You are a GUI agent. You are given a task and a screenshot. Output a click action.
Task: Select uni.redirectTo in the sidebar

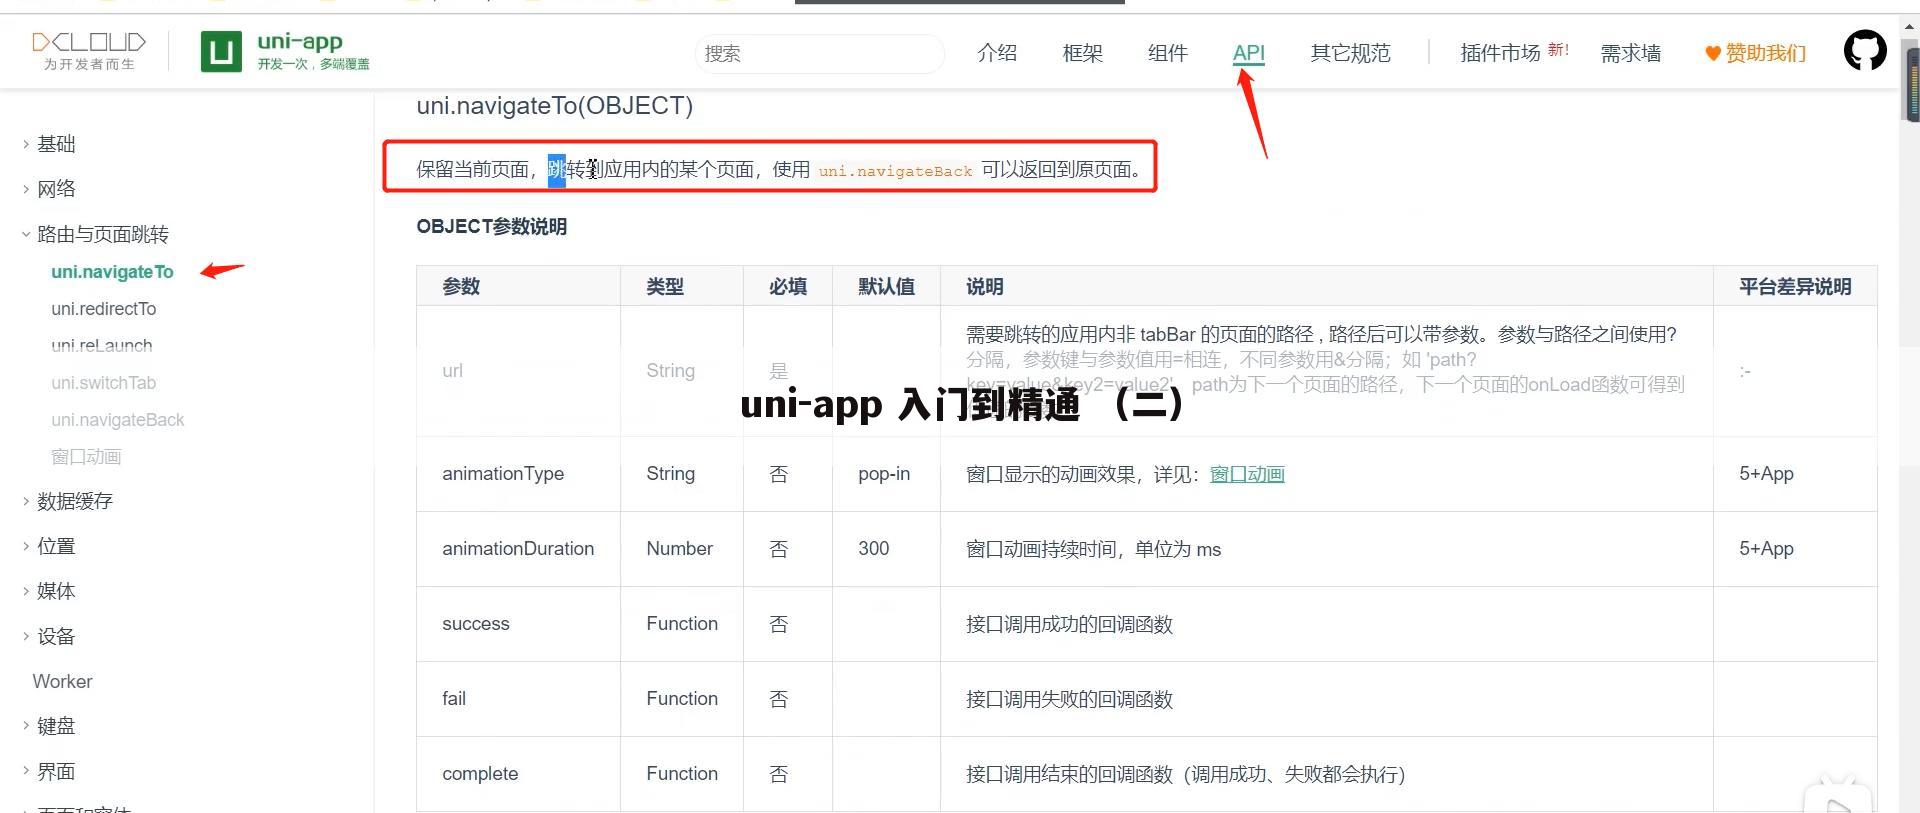[103, 309]
